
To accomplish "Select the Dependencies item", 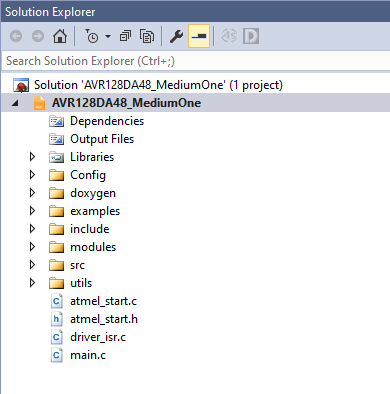I will [x=107, y=121].
